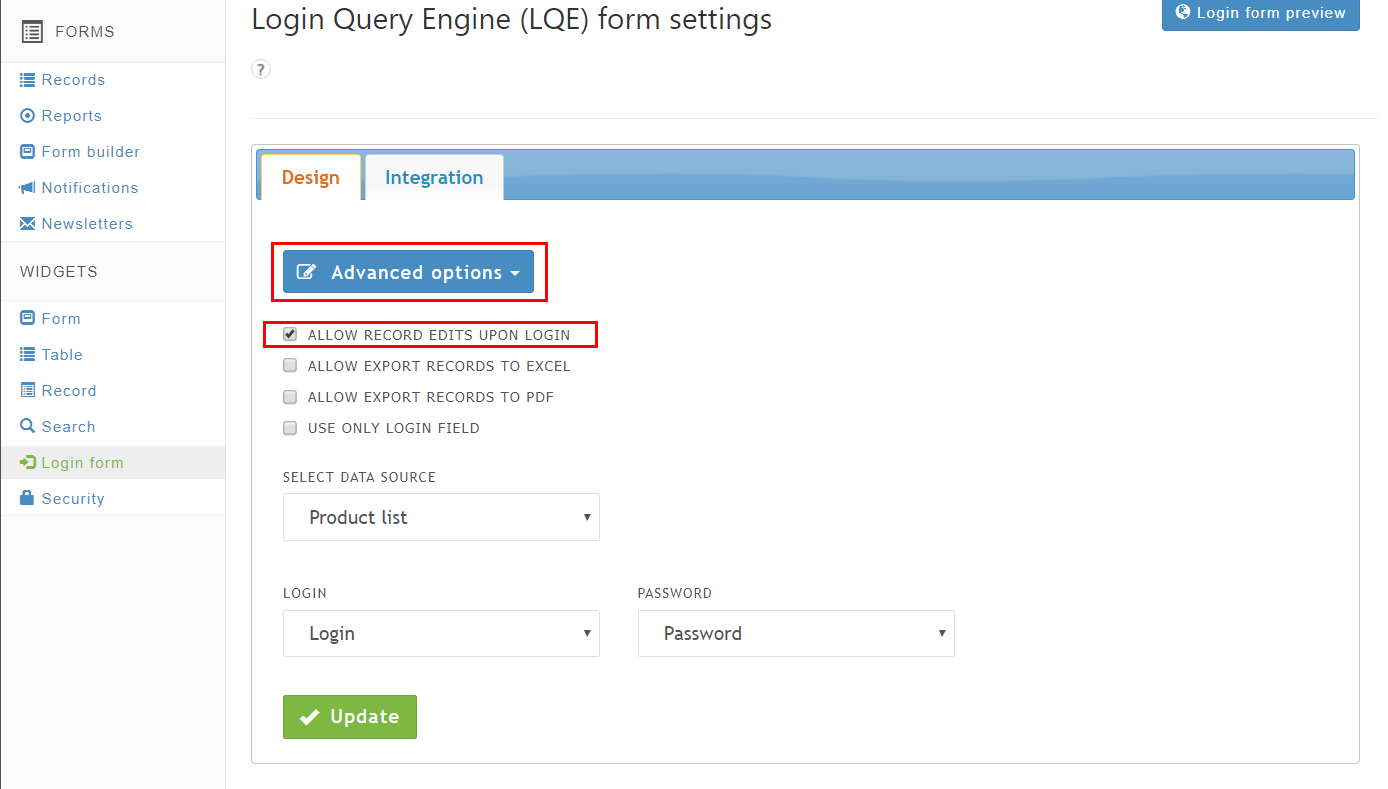Click the Login form arrow icon
Image resolution: width=1388 pixels, height=789 pixels.
tap(28, 463)
